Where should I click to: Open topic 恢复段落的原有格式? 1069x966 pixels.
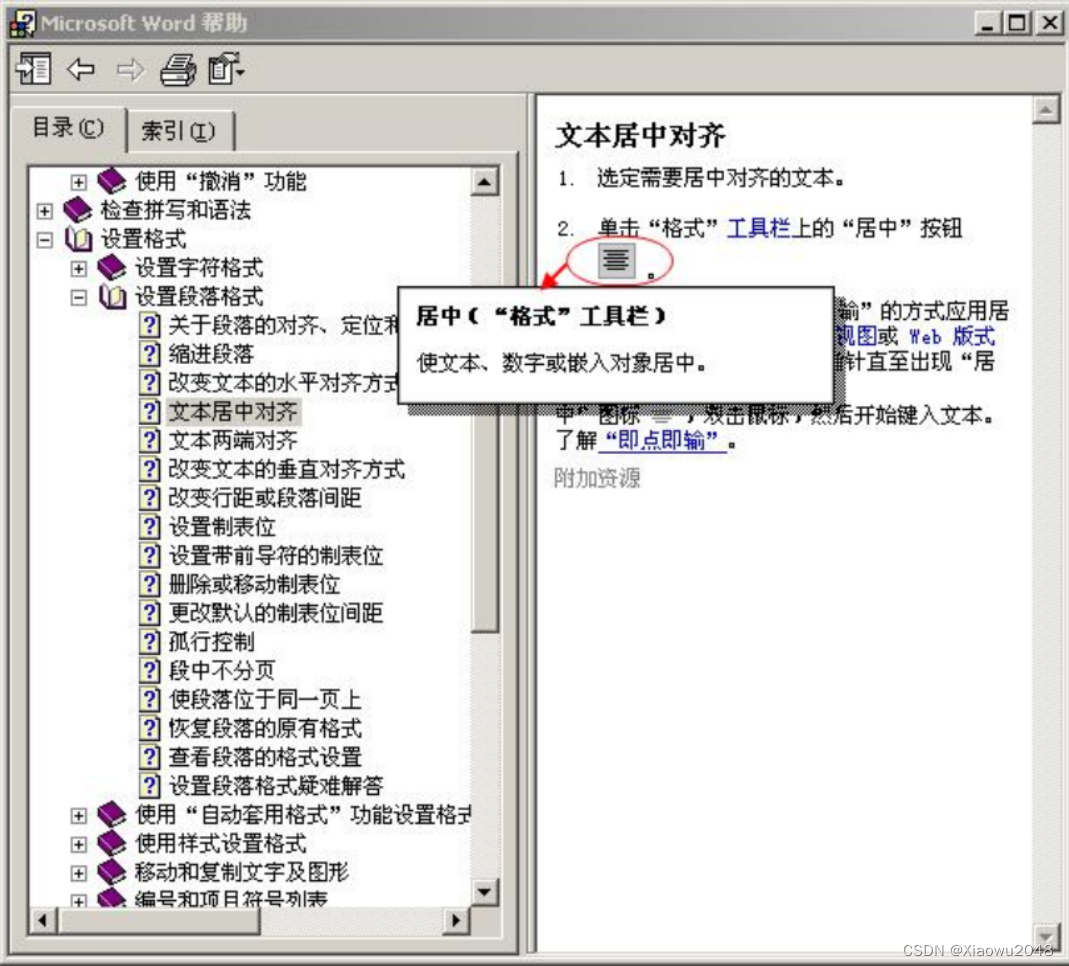pos(265,728)
